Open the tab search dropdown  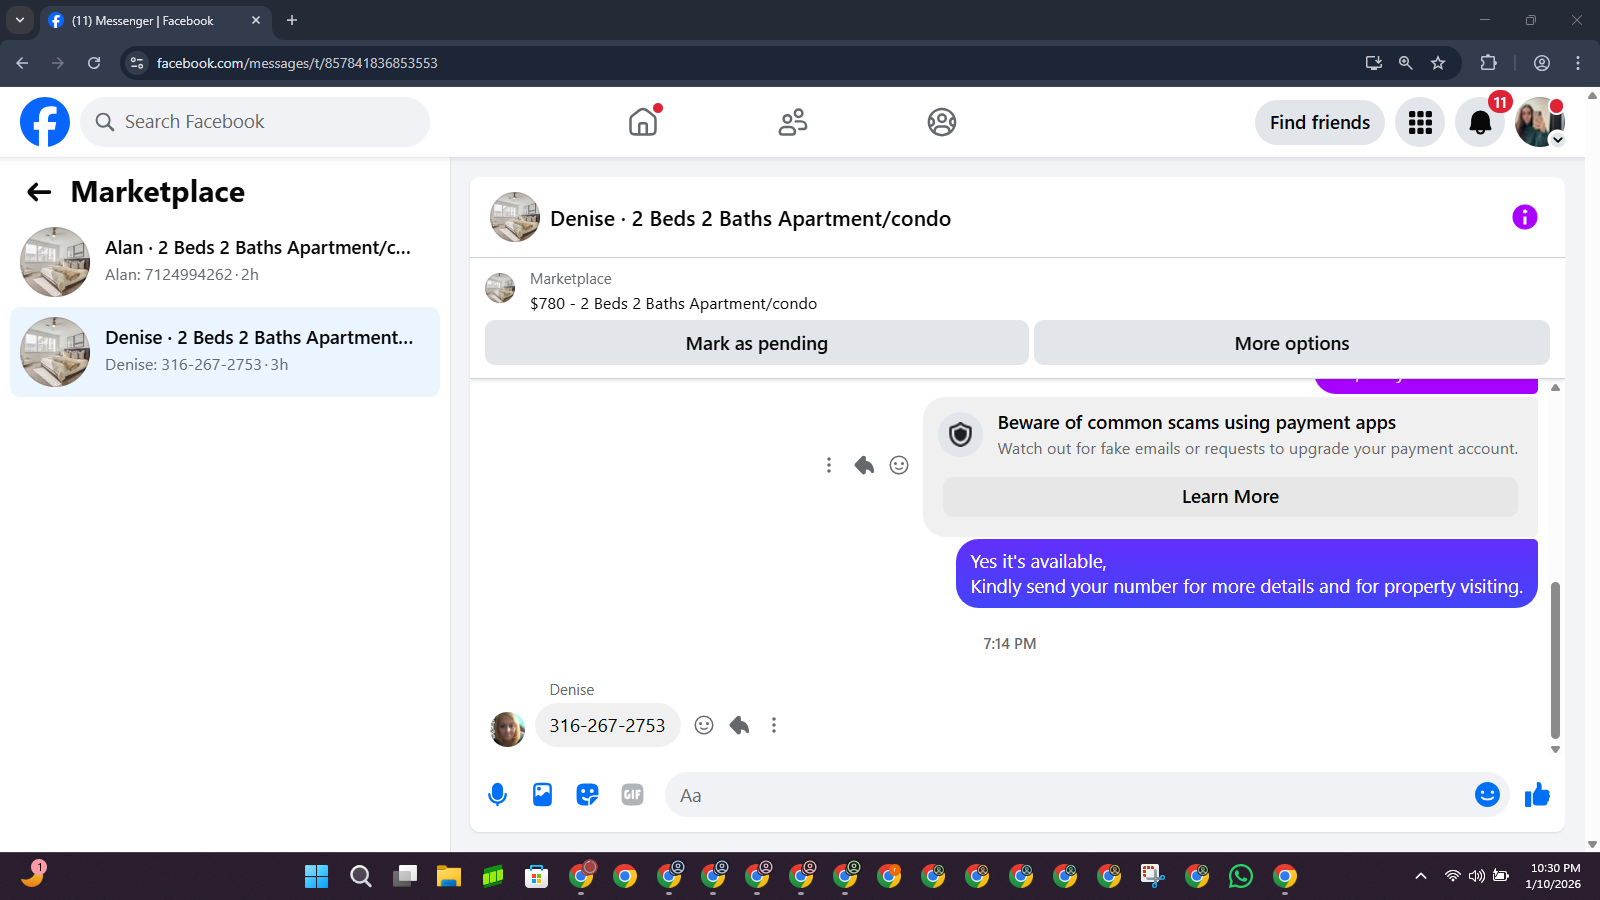19,20
